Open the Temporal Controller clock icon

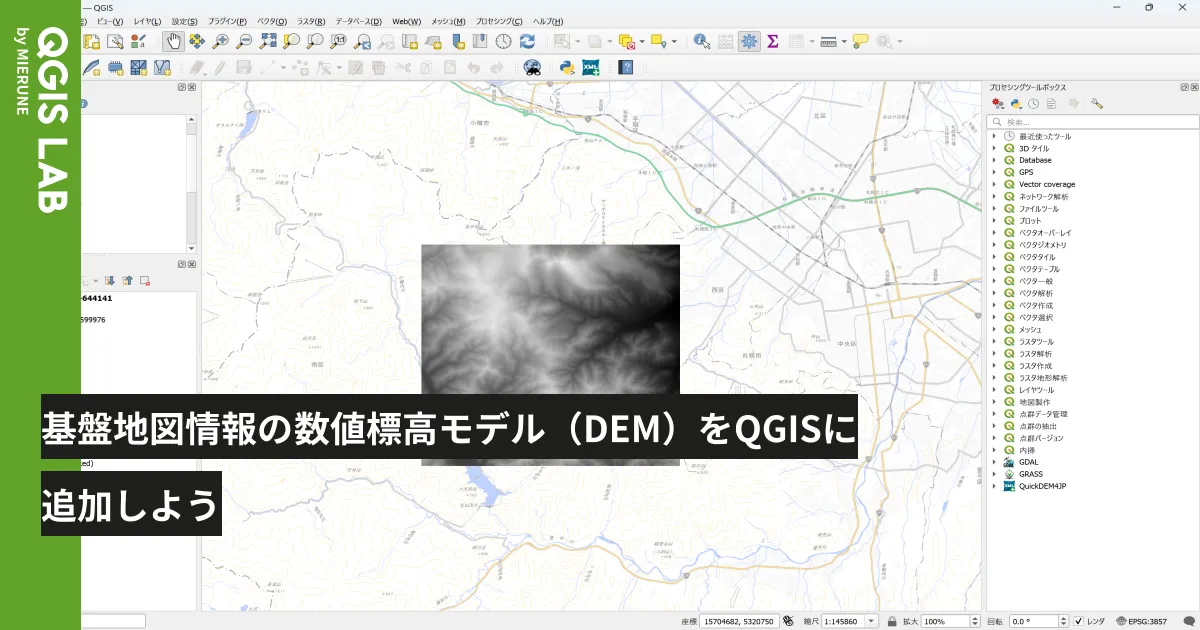[x=502, y=42]
